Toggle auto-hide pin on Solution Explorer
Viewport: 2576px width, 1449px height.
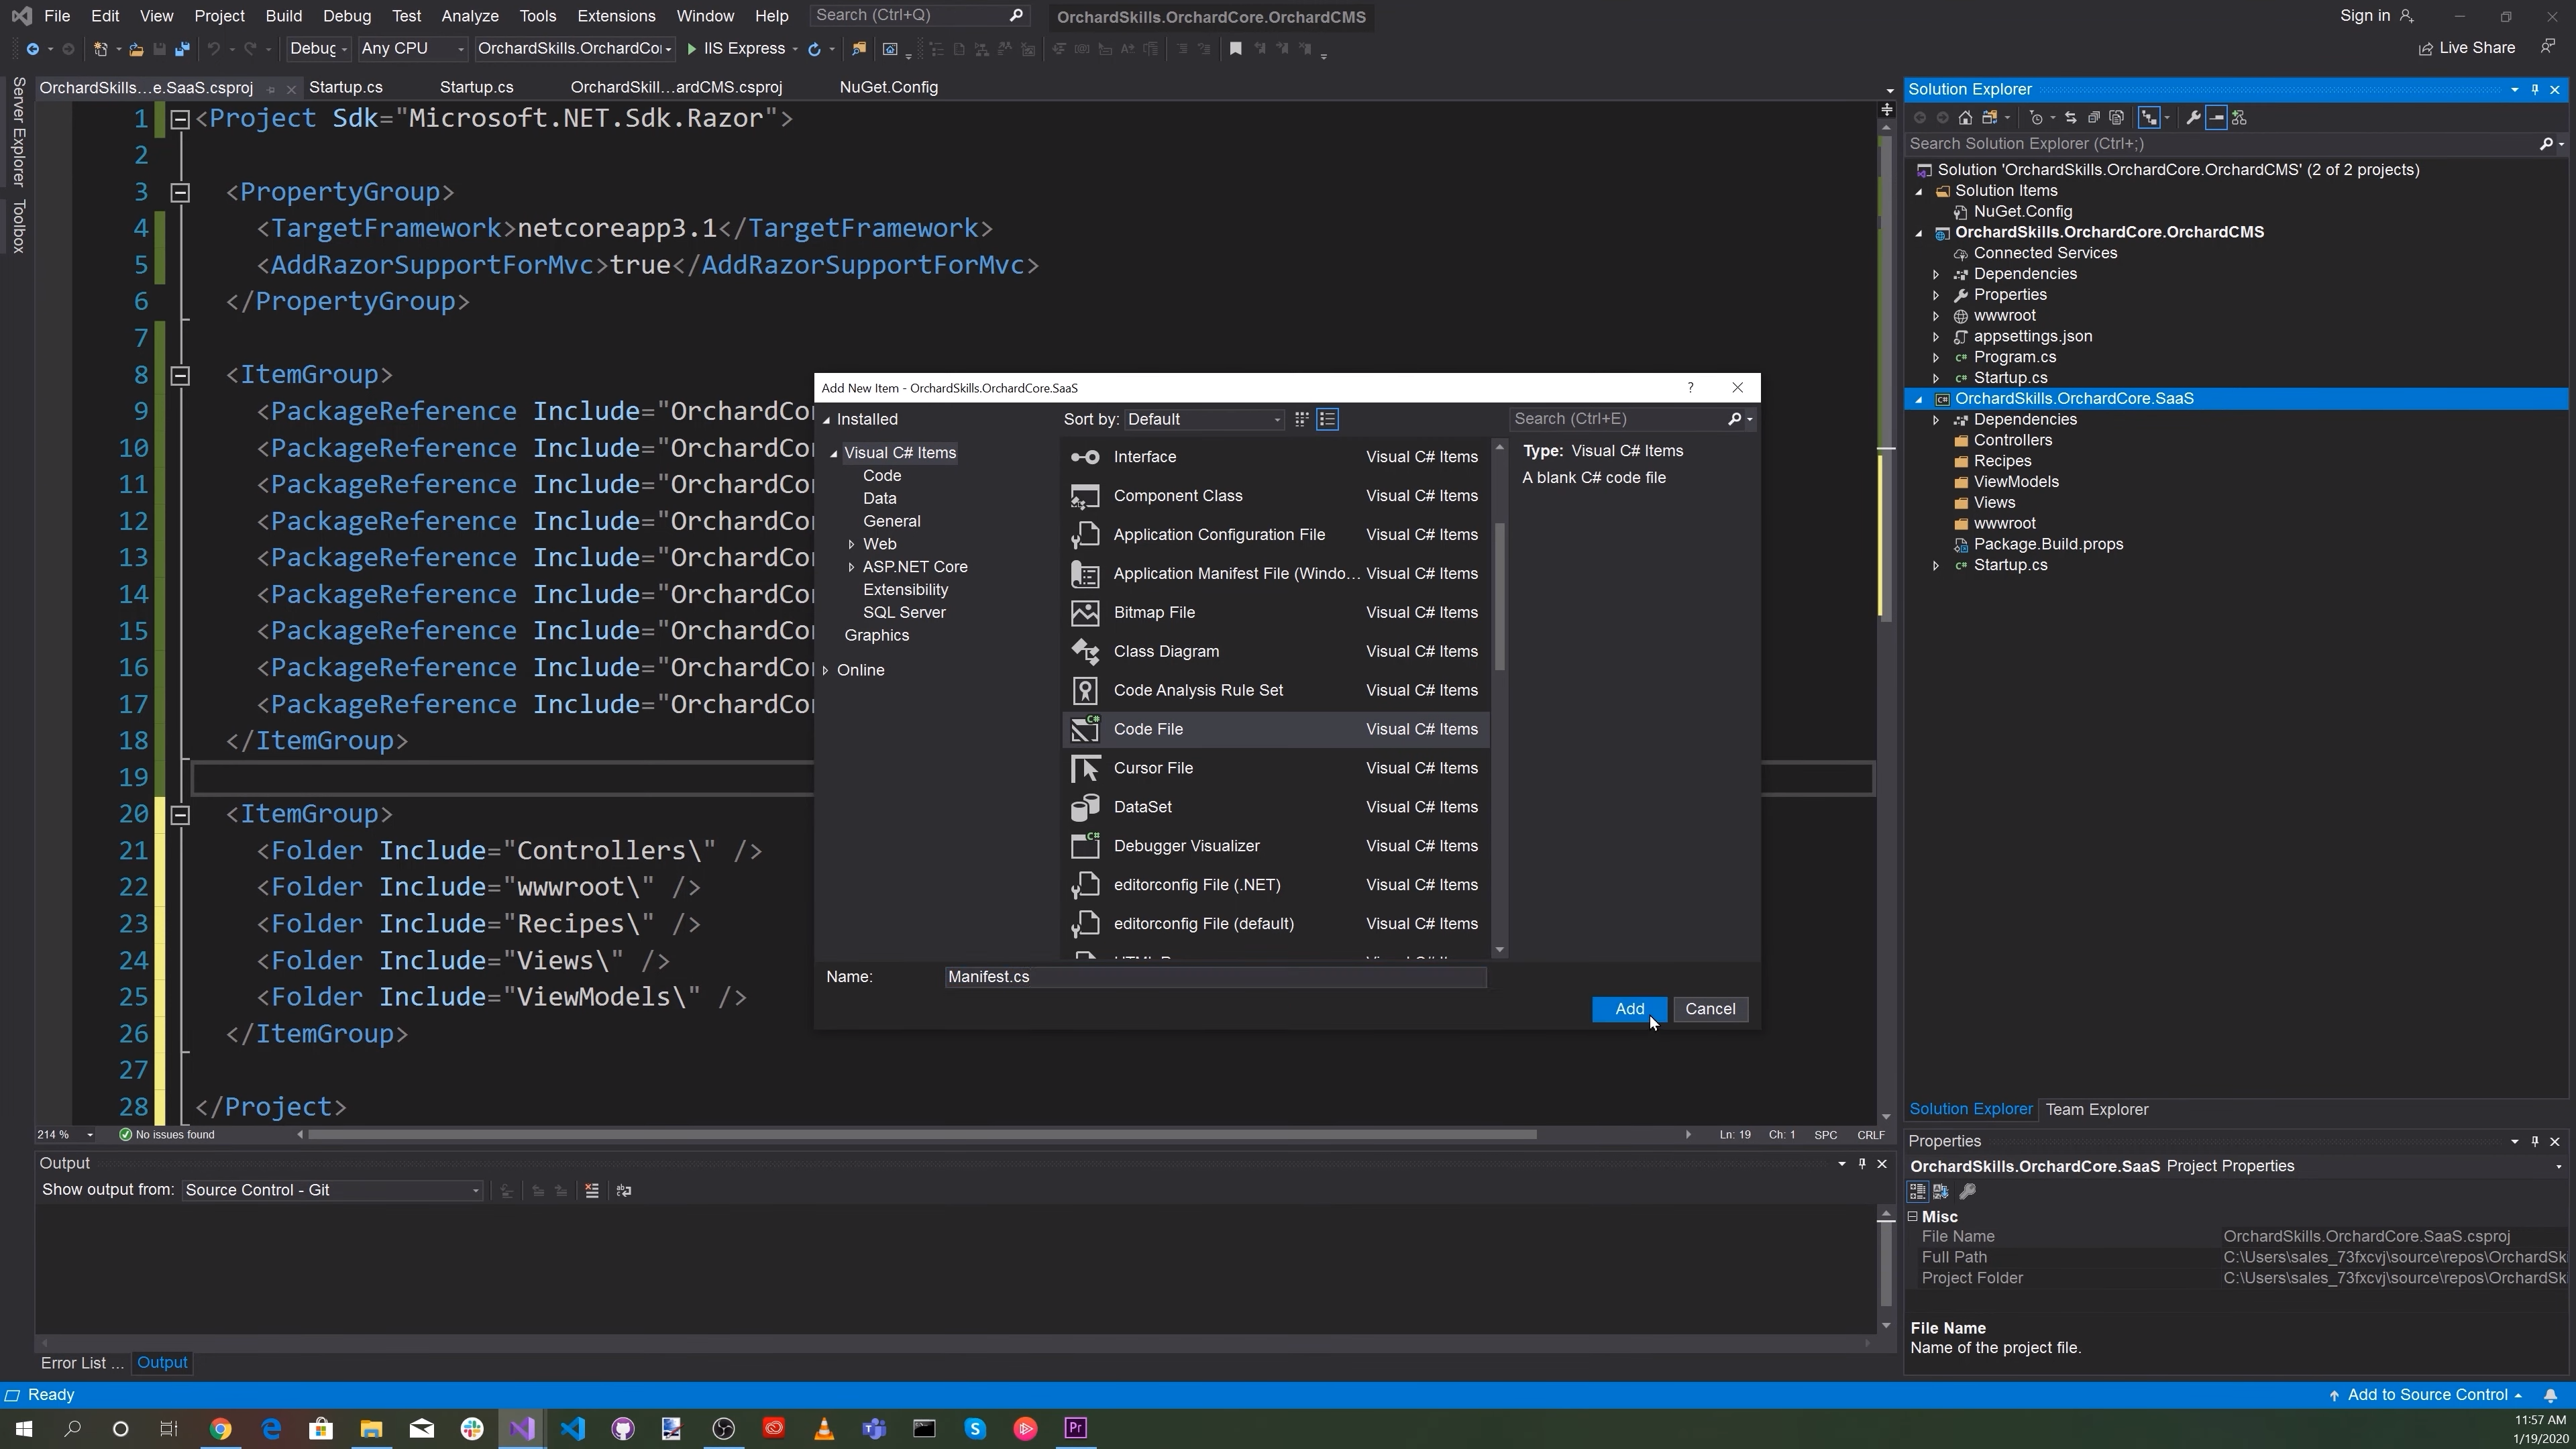[2535, 89]
